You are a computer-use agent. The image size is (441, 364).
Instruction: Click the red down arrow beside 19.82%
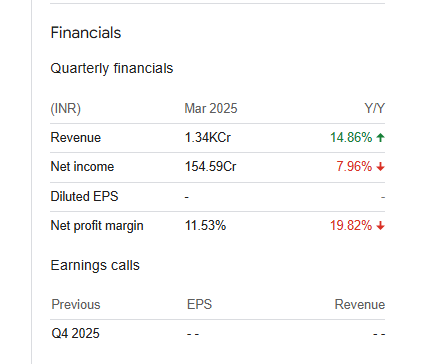click(380, 226)
